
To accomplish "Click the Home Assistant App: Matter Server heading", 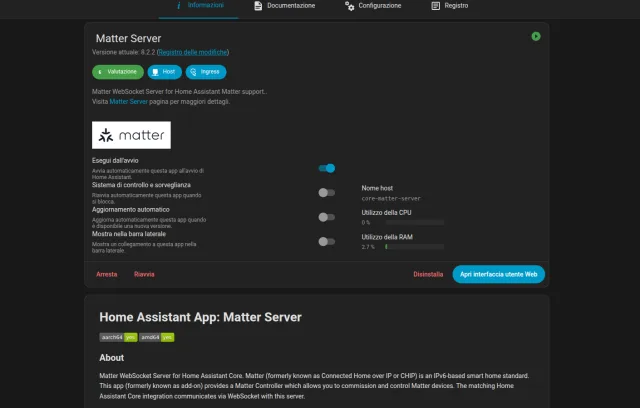I will click(200, 317).
